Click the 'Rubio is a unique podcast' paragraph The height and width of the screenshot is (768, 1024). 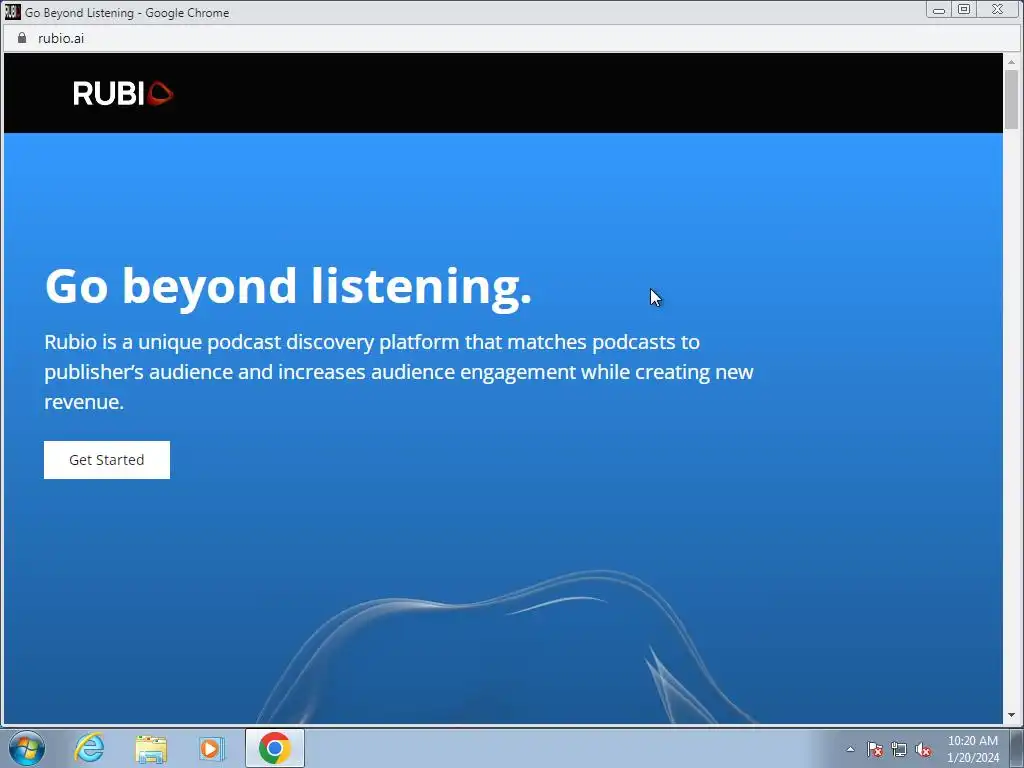click(x=399, y=372)
